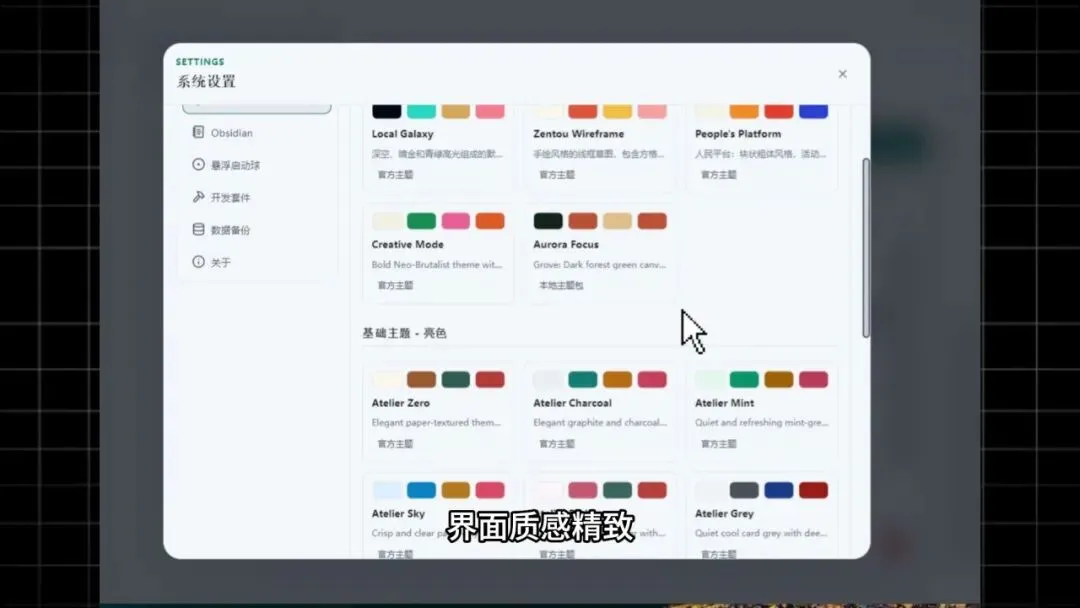Click the 基础主题 - 亮色 section heading
Image resolution: width=1080 pixels, height=608 pixels.
[404, 333]
